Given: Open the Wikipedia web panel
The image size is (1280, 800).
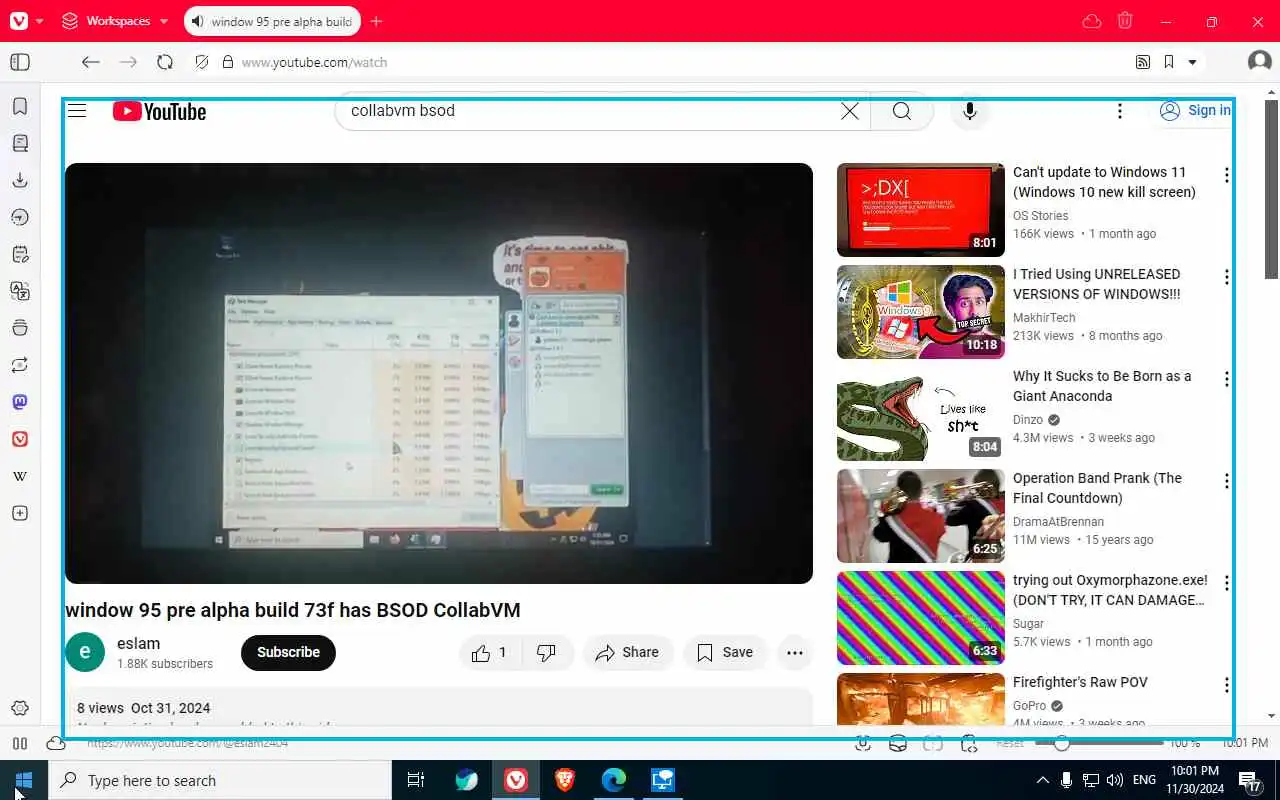Looking at the screenshot, I should [20, 476].
